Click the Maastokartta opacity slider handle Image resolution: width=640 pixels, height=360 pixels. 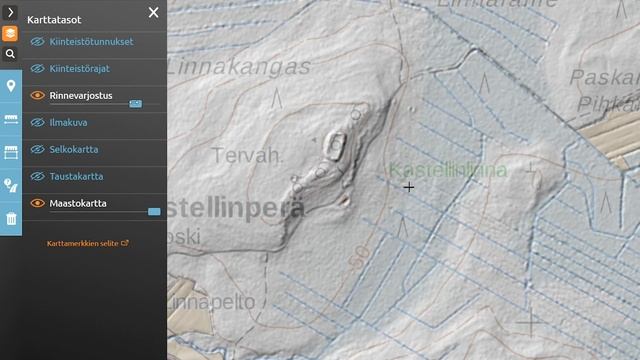point(154,211)
